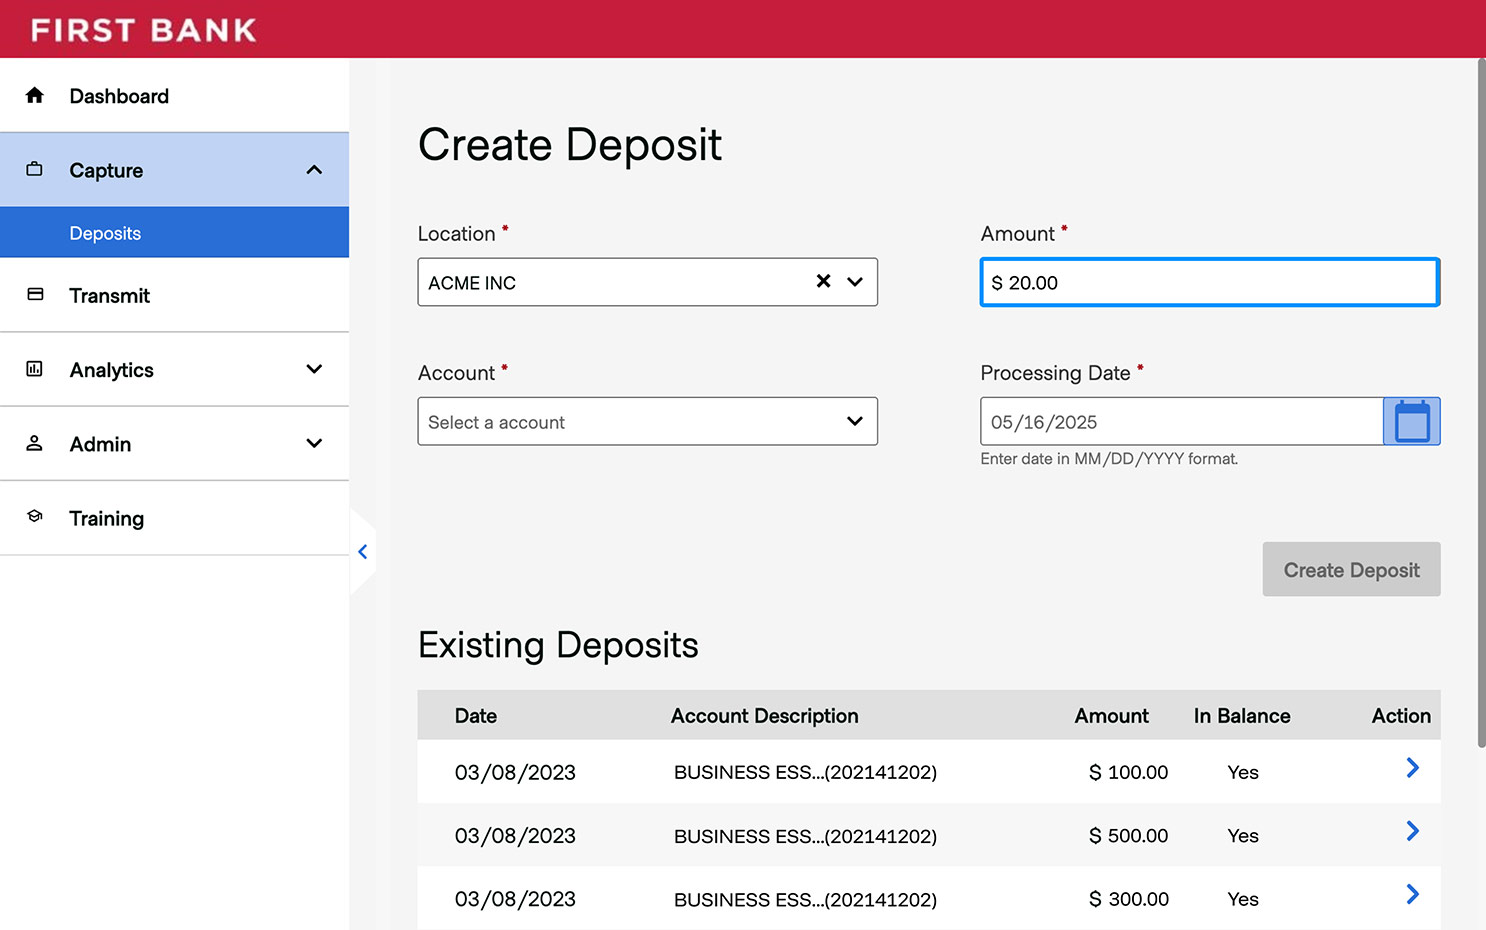Click the Transmit card icon
Screen dimensions: 1486x930
35,294
